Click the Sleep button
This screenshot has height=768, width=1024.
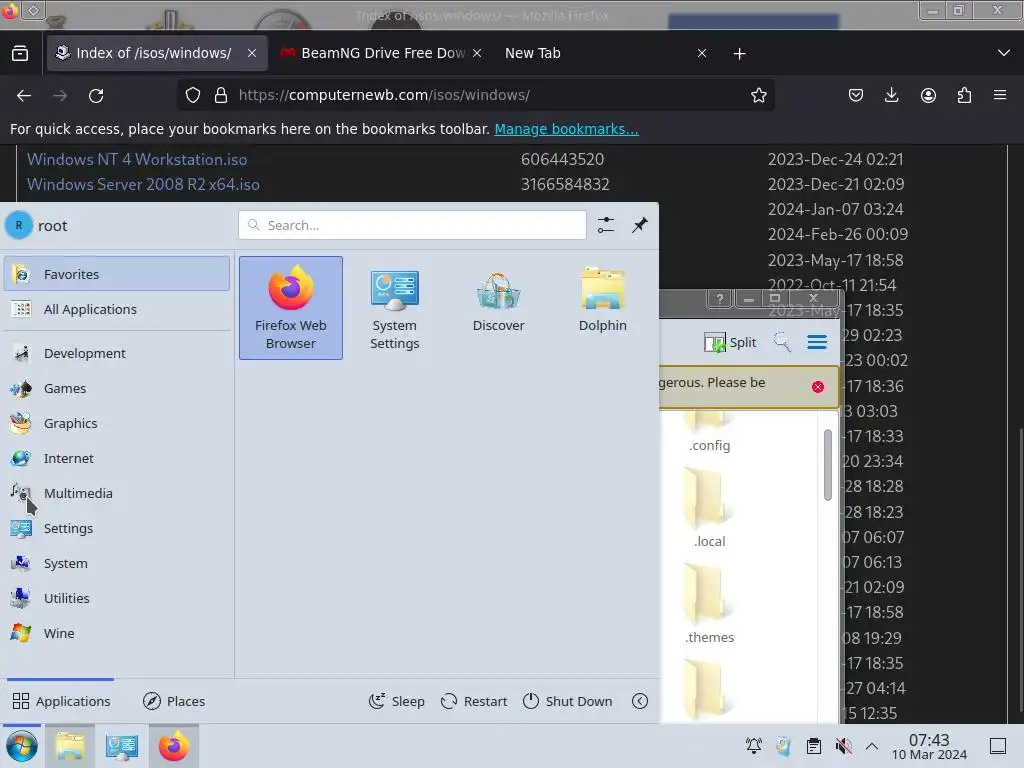[x=396, y=701]
